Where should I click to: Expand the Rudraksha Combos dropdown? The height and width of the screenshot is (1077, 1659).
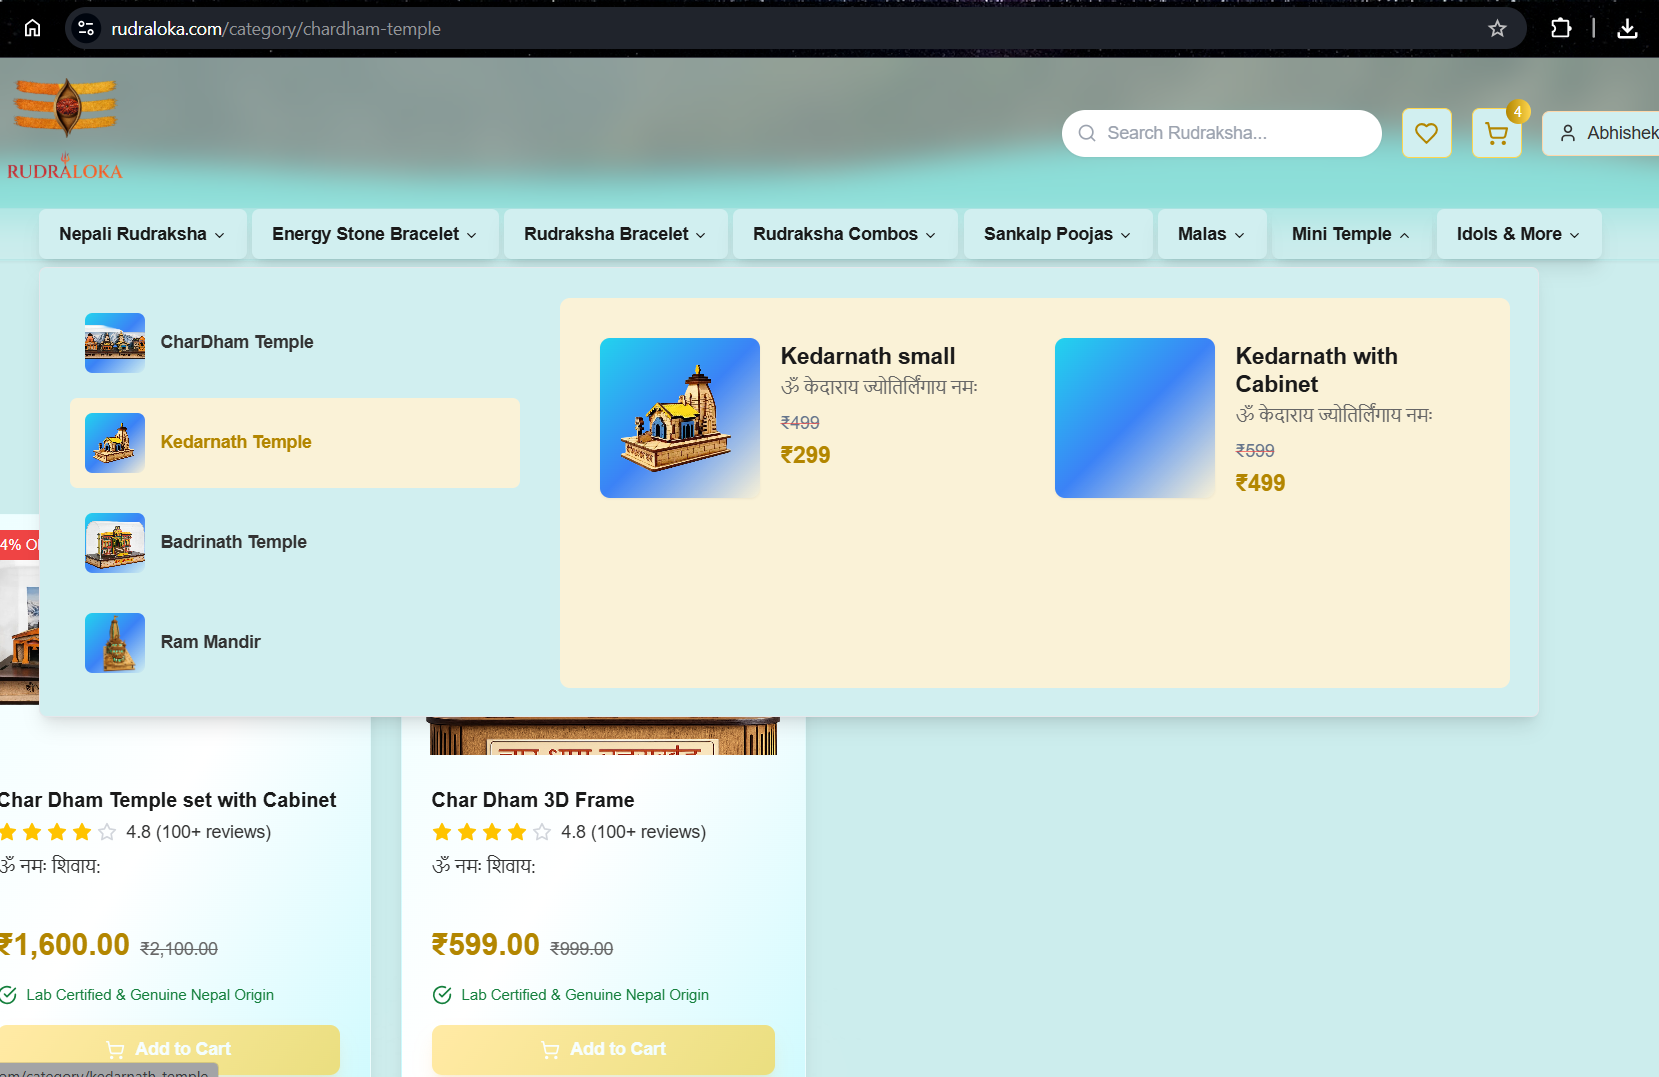point(845,234)
